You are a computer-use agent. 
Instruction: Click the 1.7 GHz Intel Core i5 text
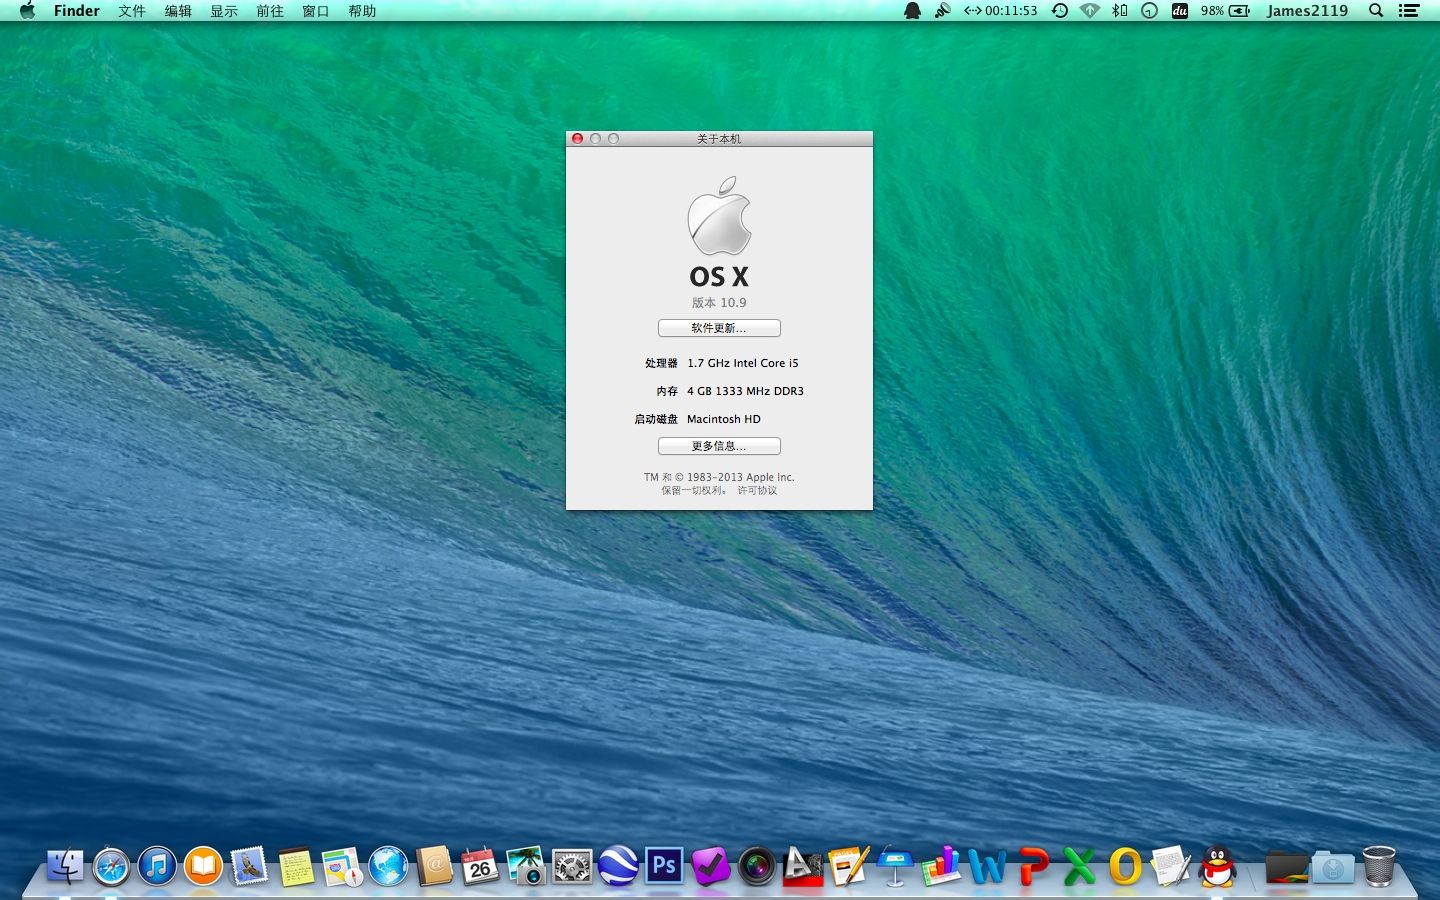pos(743,363)
